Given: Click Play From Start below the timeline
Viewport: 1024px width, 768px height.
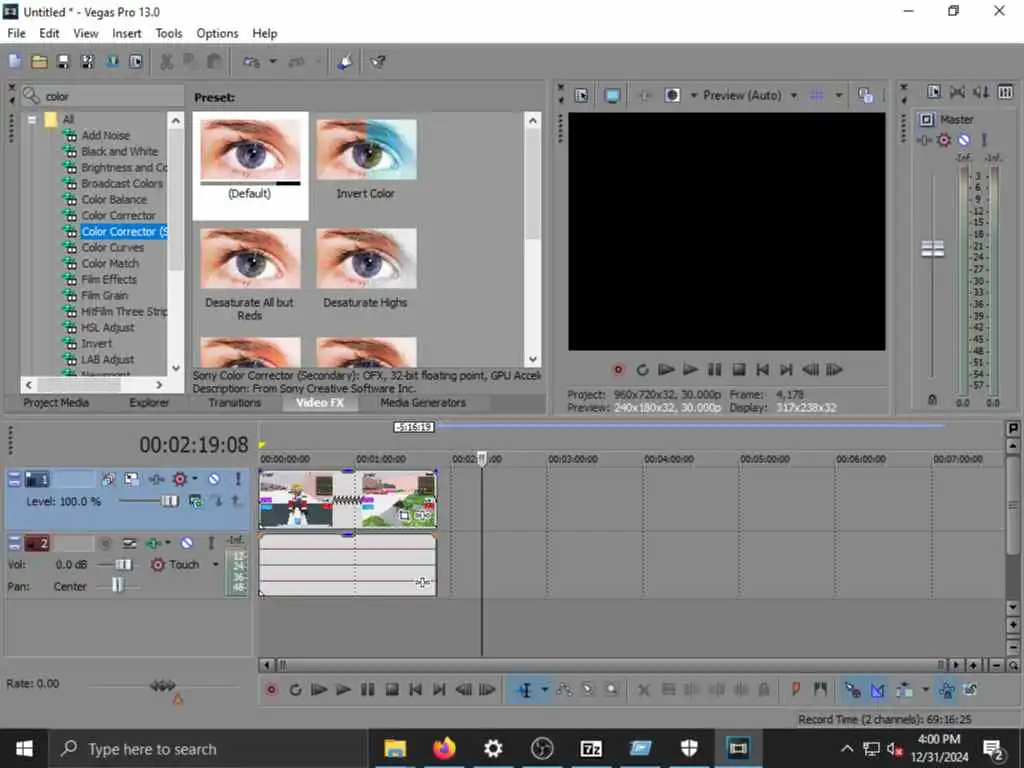Looking at the screenshot, I should point(319,690).
